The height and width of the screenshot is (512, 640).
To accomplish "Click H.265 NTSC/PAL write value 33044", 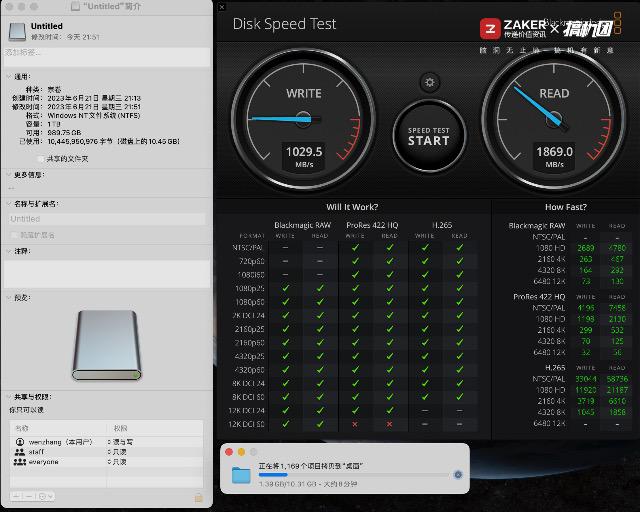I will coord(586,379).
